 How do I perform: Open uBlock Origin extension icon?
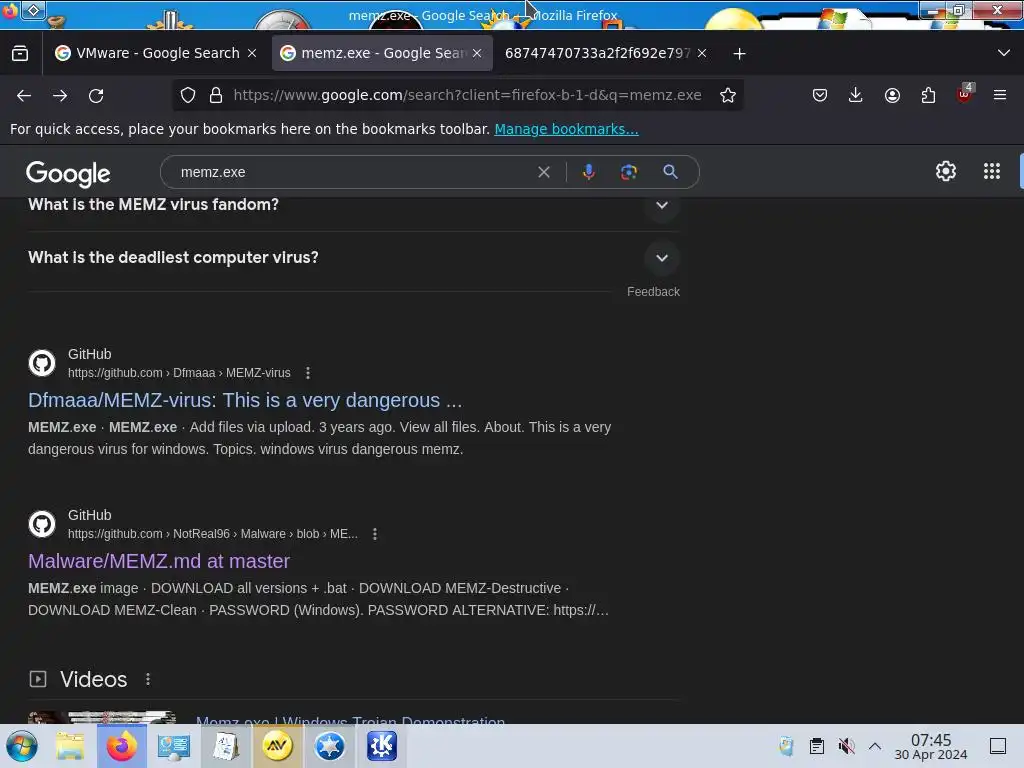tap(965, 93)
